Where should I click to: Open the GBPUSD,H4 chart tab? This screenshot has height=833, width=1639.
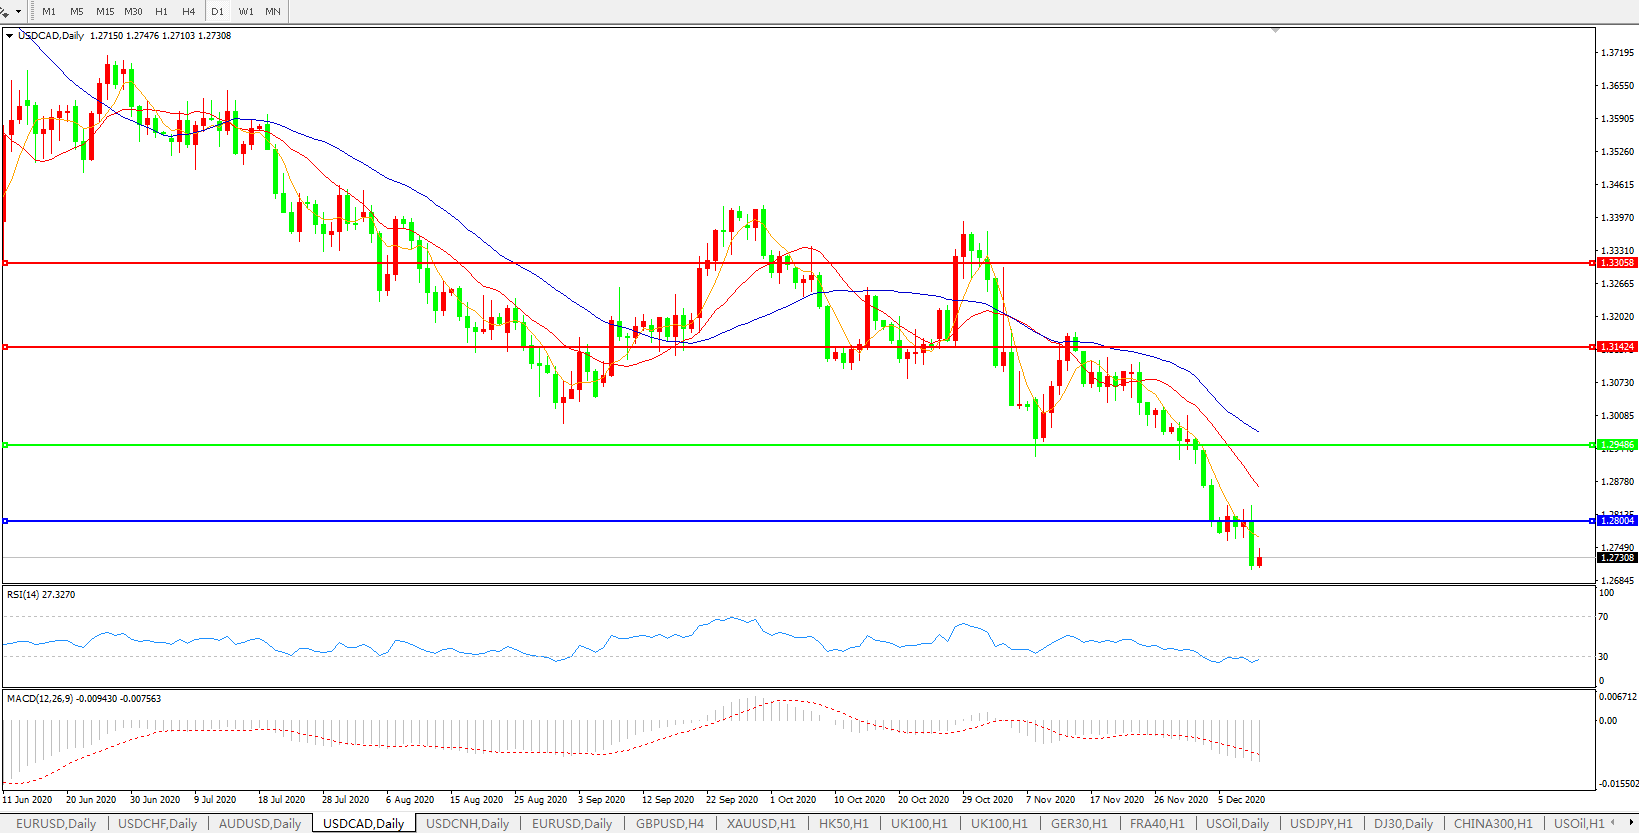click(x=670, y=824)
